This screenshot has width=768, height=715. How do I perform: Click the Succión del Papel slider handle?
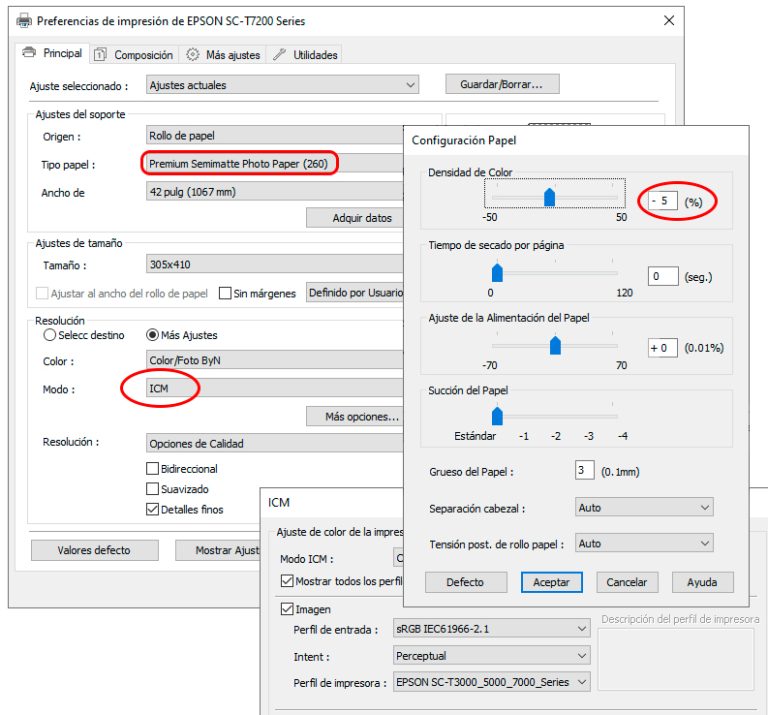[497, 415]
